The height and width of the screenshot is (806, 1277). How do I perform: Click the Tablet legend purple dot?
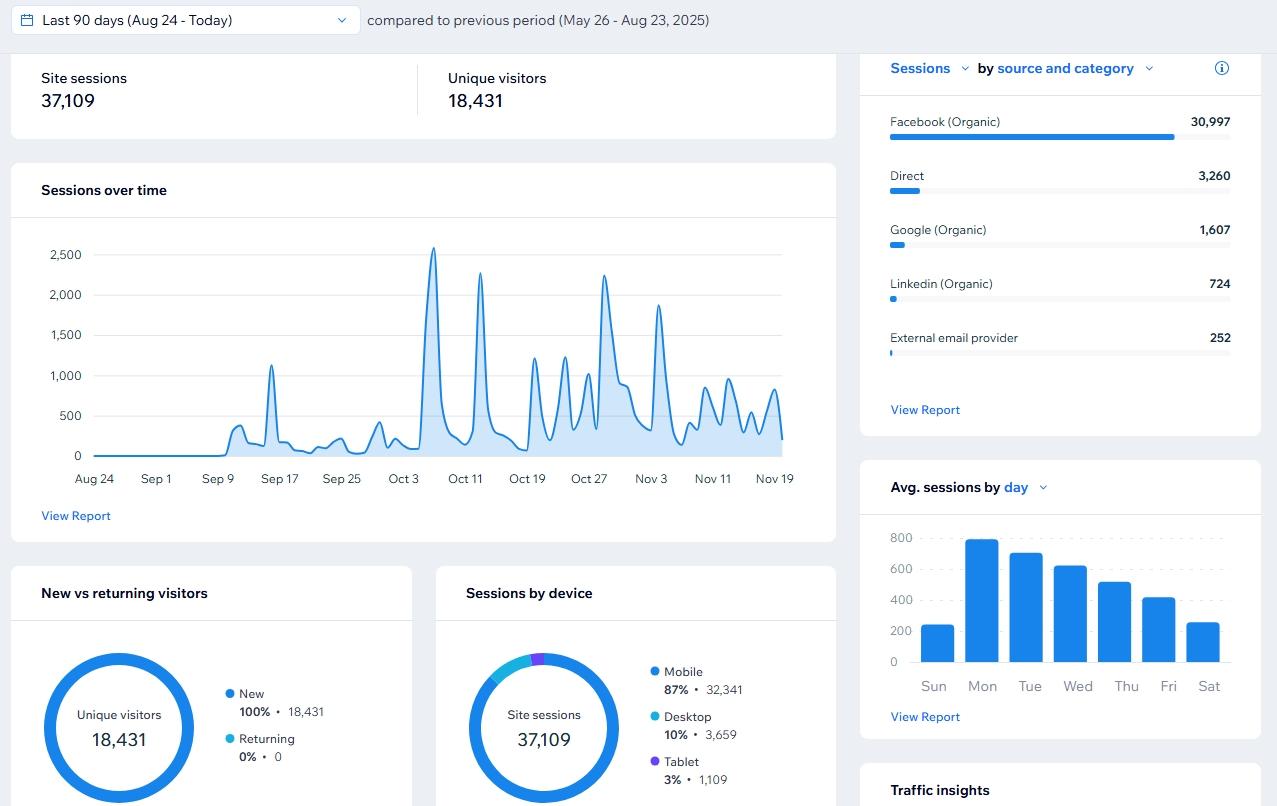[x=655, y=762]
